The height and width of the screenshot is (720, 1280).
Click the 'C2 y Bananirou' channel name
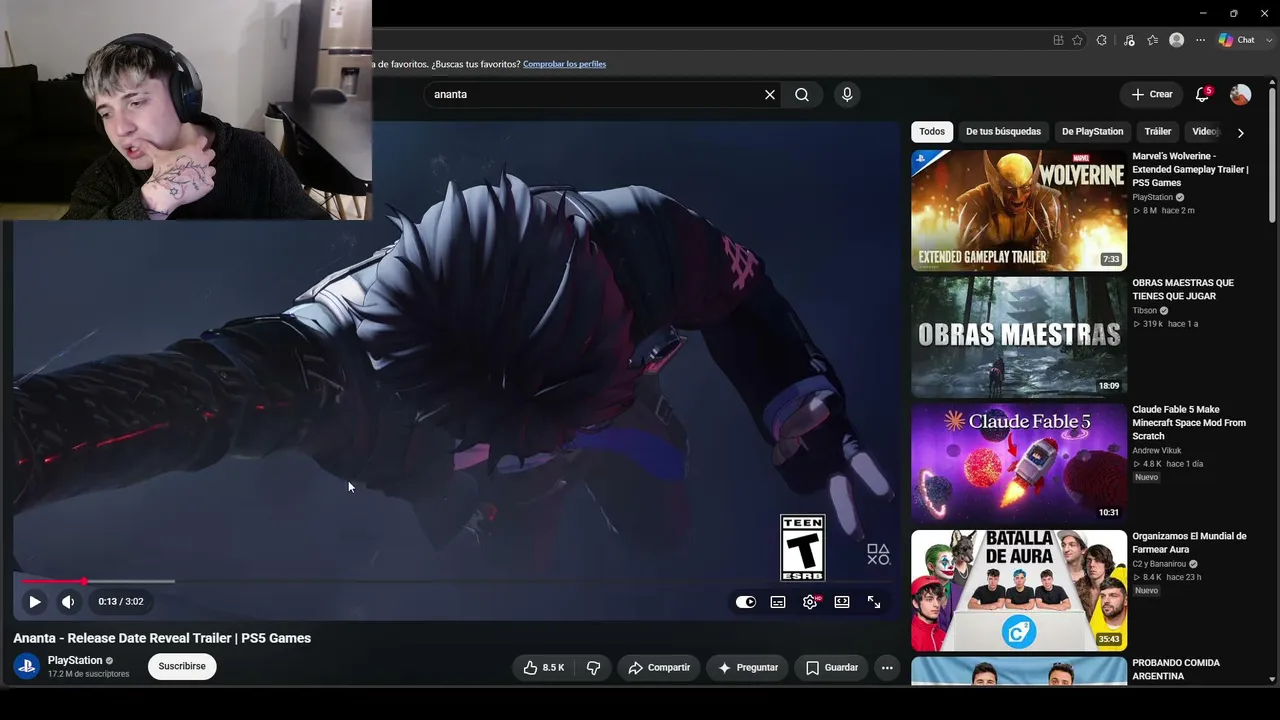[x=1158, y=564]
